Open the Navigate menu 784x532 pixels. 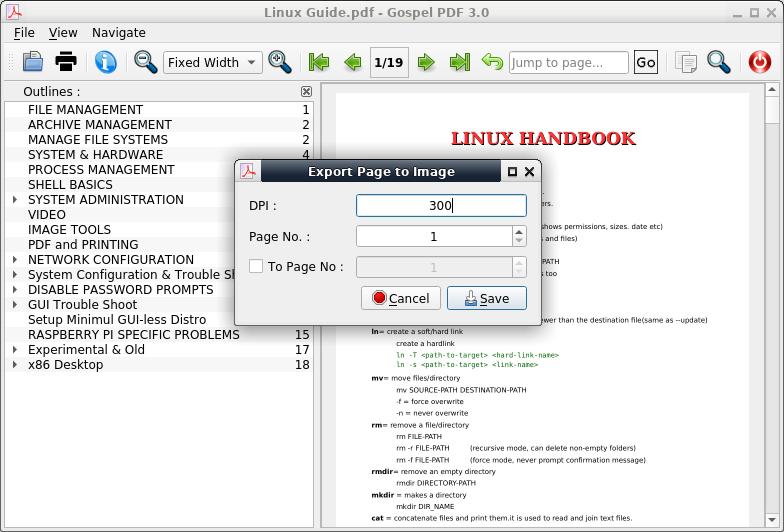pyautogui.click(x=119, y=32)
